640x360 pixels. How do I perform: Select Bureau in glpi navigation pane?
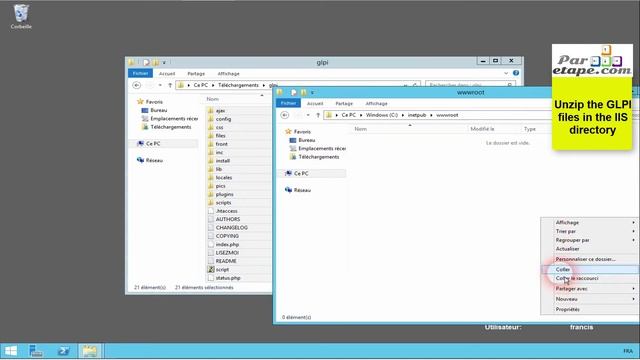(158, 110)
